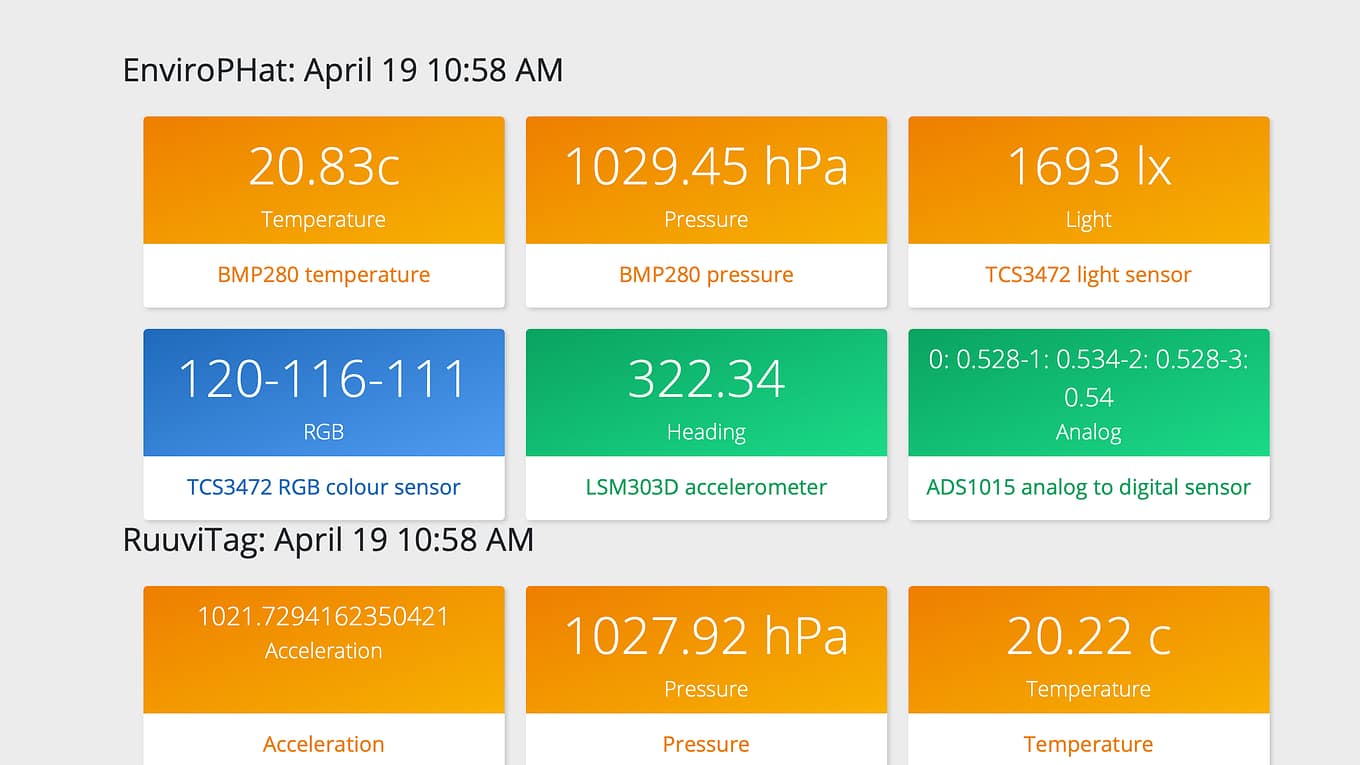The width and height of the screenshot is (1360, 765).
Task: Click the 1693 lx light reading
Action: pos(1088,166)
